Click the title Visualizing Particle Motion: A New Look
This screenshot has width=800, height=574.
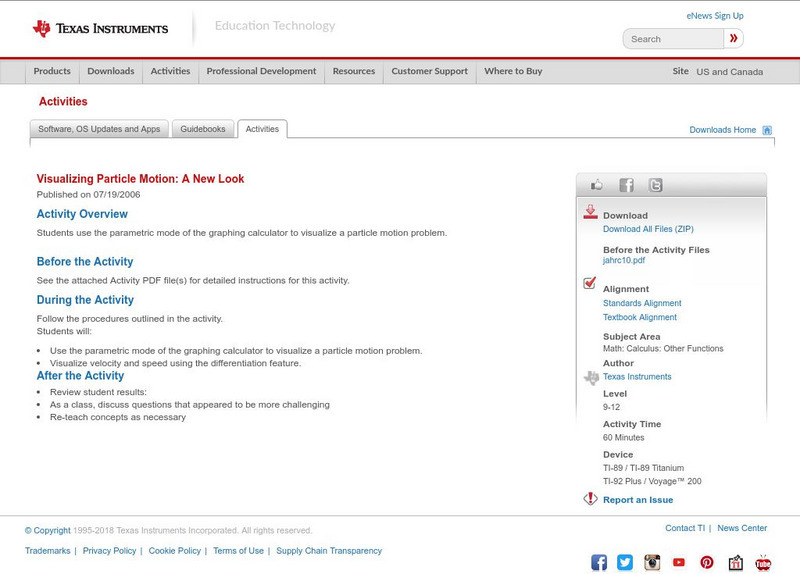click(x=140, y=179)
